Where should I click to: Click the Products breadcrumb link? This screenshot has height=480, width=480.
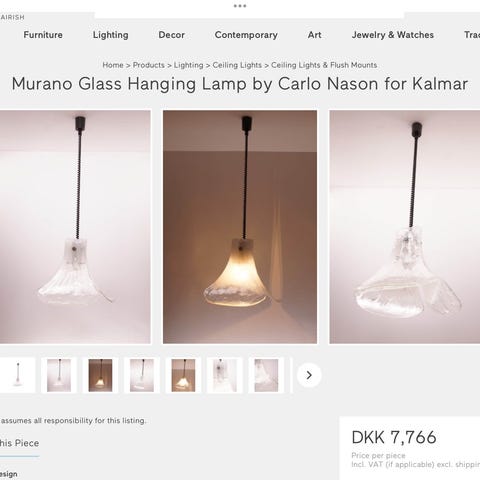tap(149, 65)
